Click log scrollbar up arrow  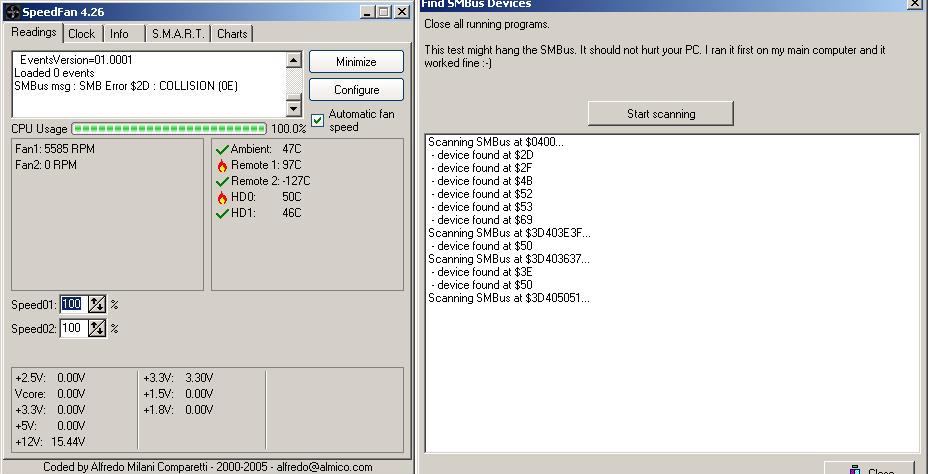(294, 59)
